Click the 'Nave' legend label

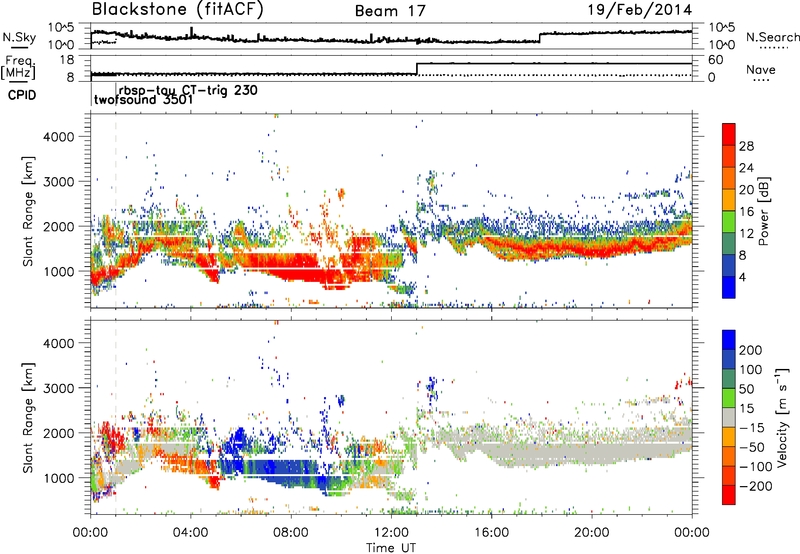(x=761, y=70)
